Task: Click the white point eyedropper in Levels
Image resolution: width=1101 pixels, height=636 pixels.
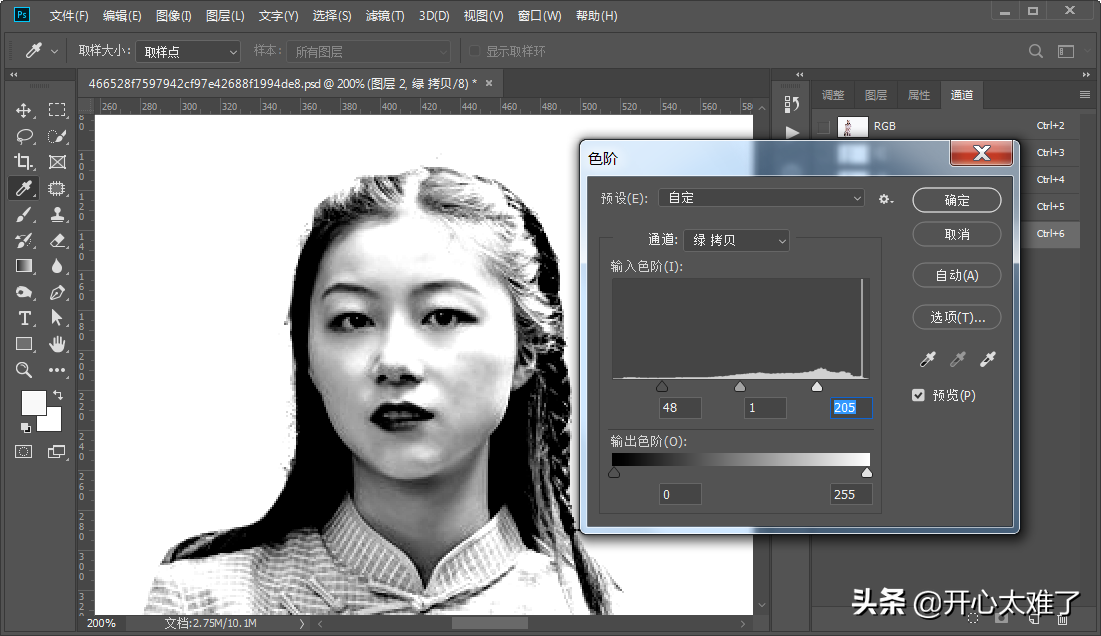Action: coord(988,359)
